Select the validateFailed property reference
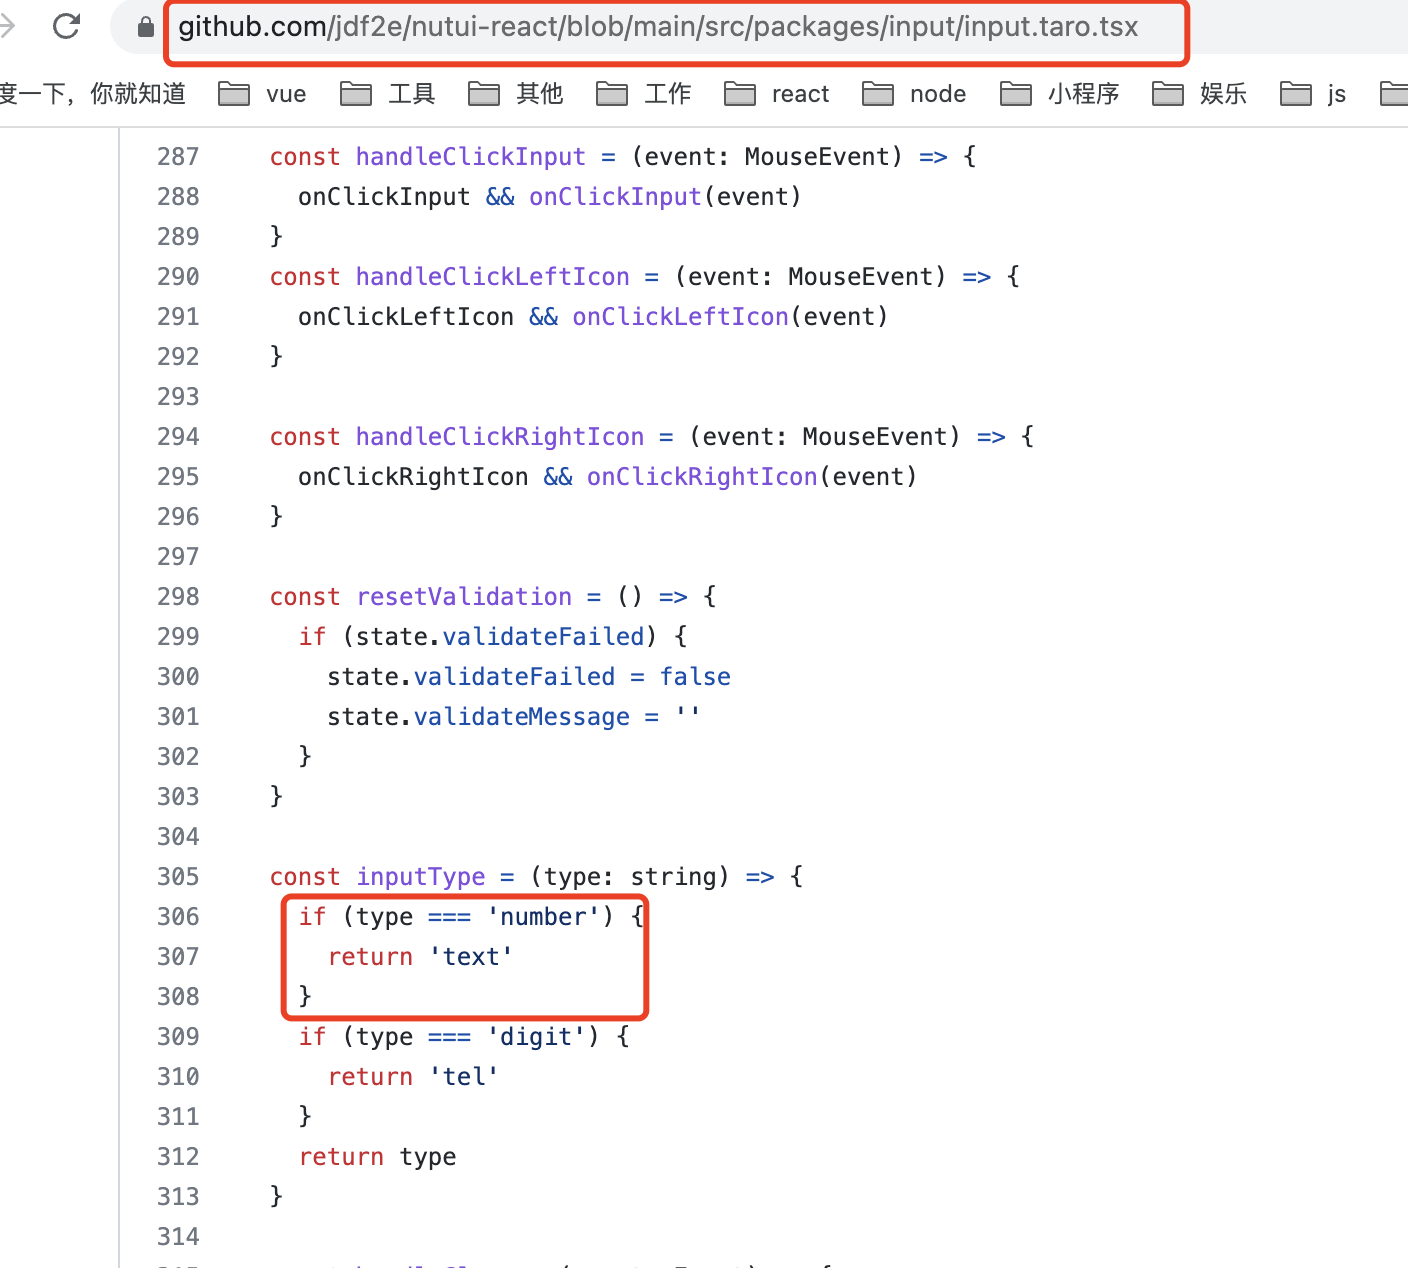 click(x=543, y=636)
